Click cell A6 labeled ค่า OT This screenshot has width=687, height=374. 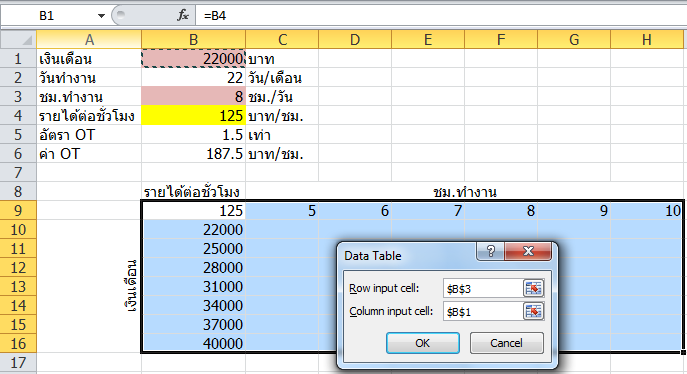89,153
